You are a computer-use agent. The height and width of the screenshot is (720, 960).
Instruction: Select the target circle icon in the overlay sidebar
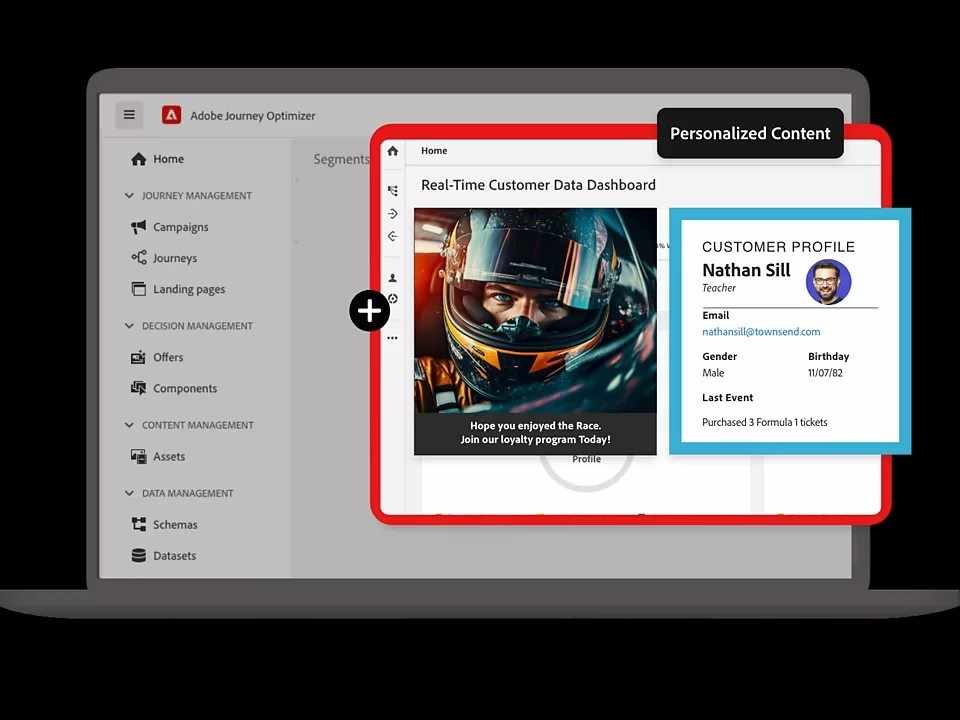coord(393,298)
